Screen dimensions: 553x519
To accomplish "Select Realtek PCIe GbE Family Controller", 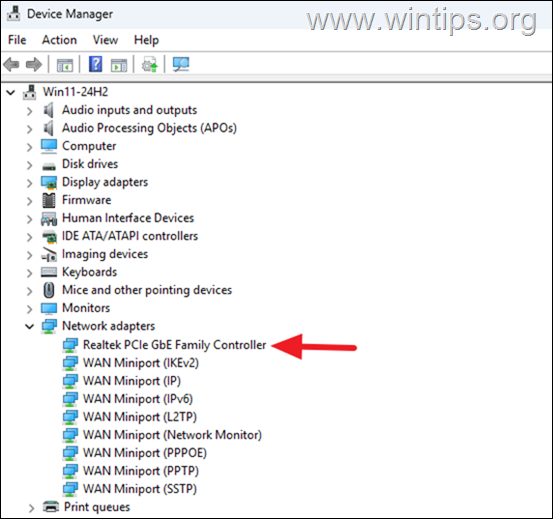I will point(175,345).
